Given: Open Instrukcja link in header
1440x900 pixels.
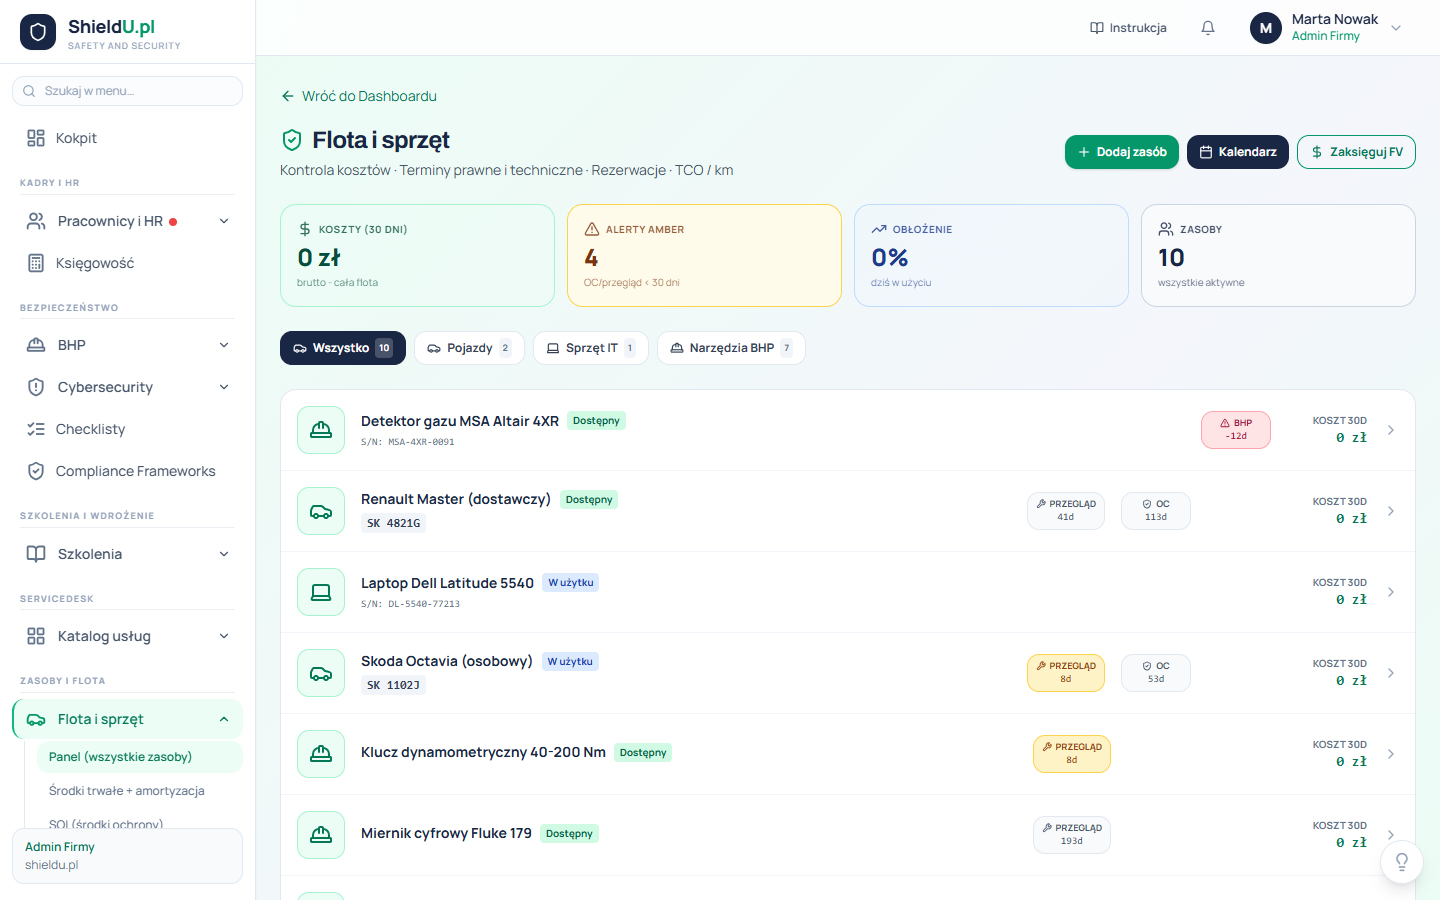Looking at the screenshot, I should pos(1128,28).
